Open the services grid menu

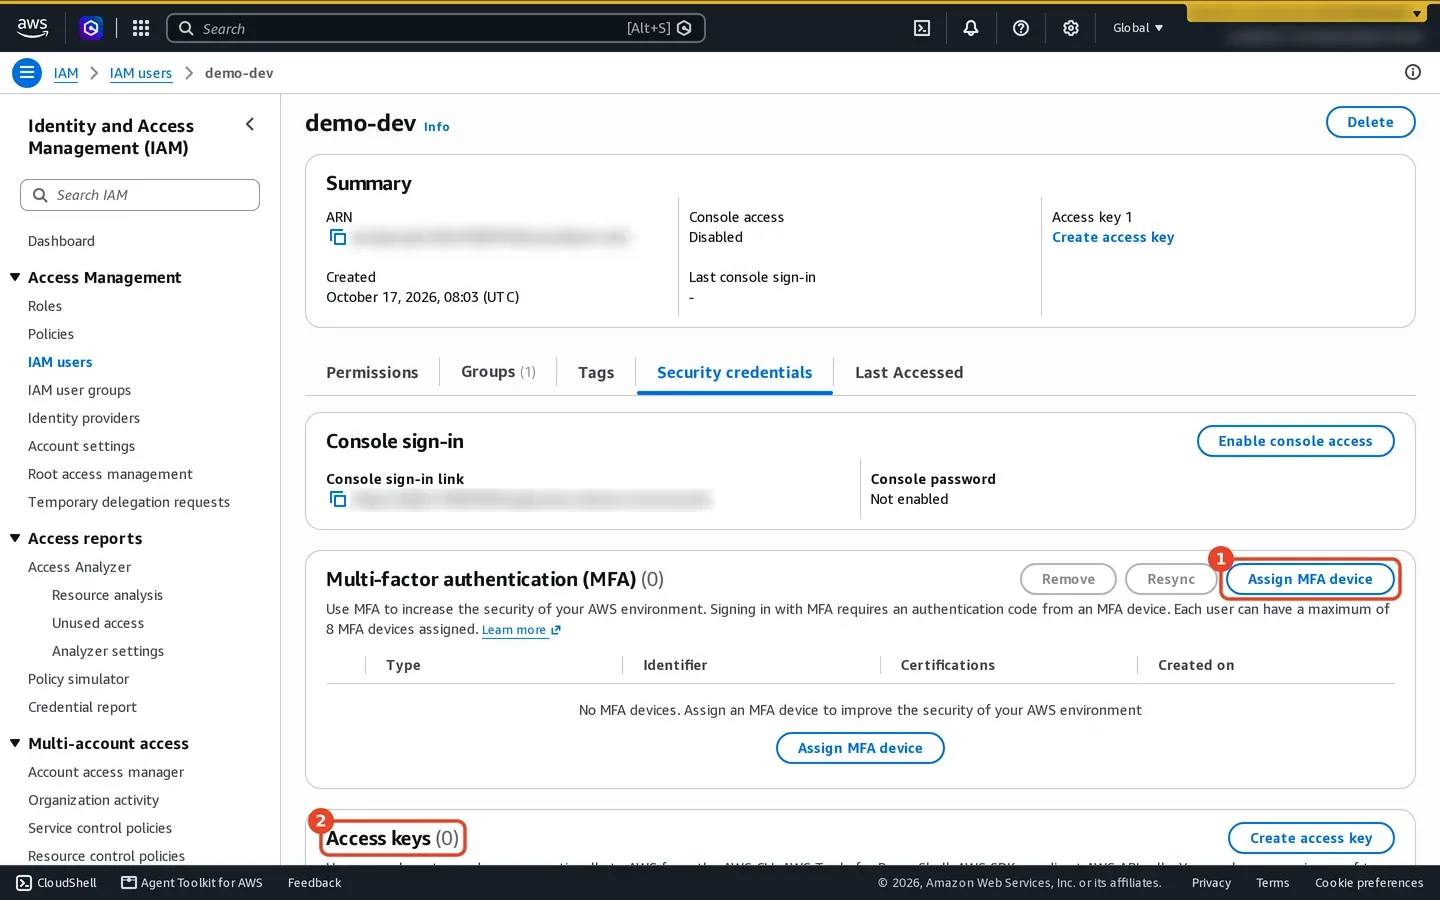point(141,28)
